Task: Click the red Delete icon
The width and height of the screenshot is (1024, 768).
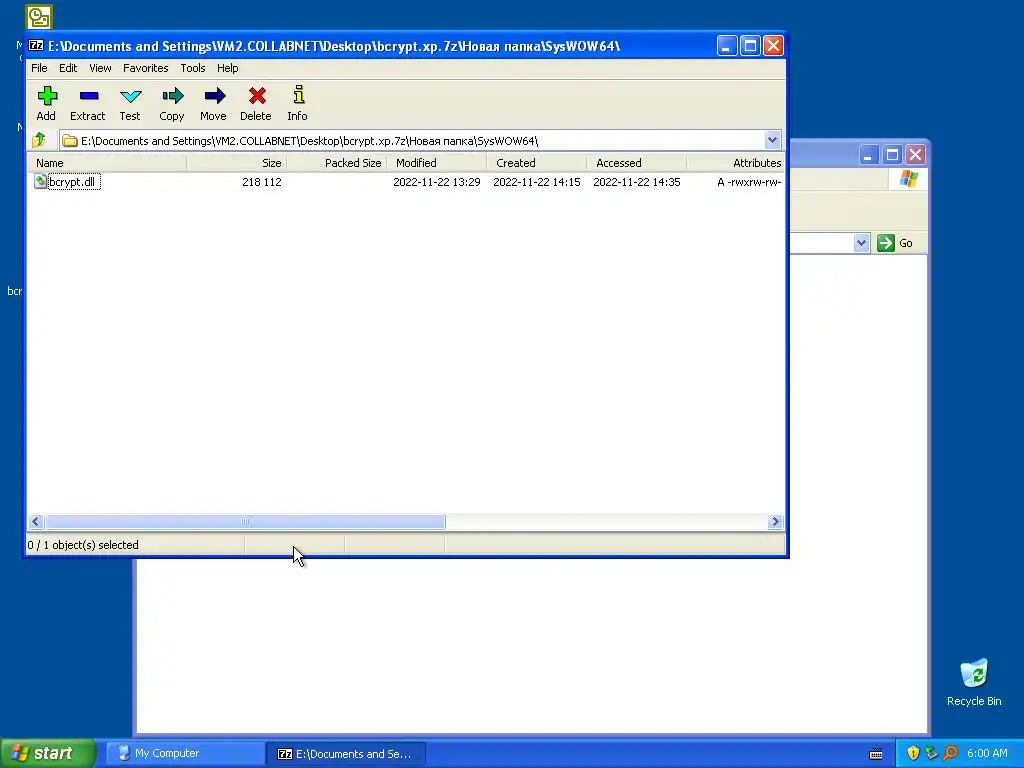Action: coord(257,96)
